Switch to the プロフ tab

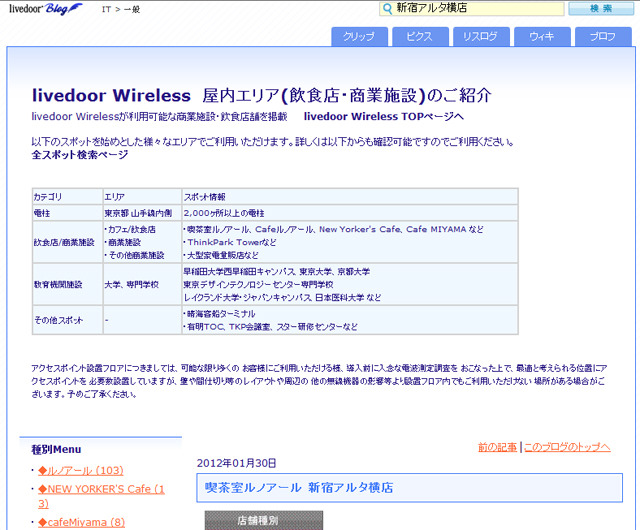(x=603, y=37)
